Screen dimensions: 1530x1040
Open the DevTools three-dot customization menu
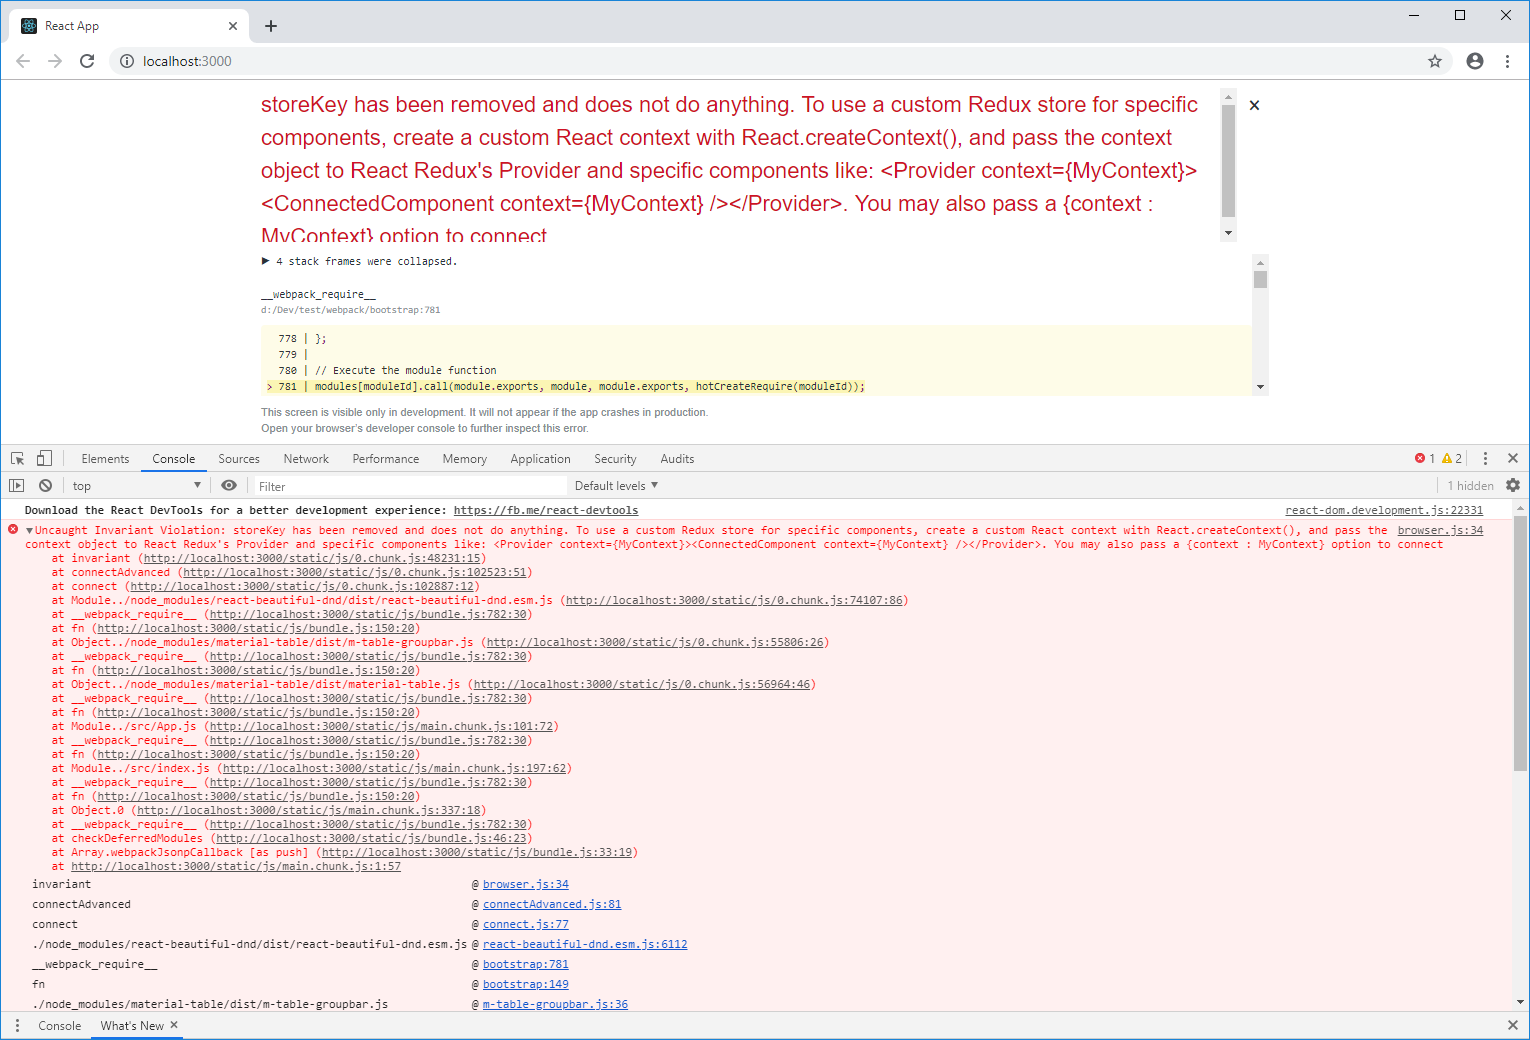tap(1487, 458)
